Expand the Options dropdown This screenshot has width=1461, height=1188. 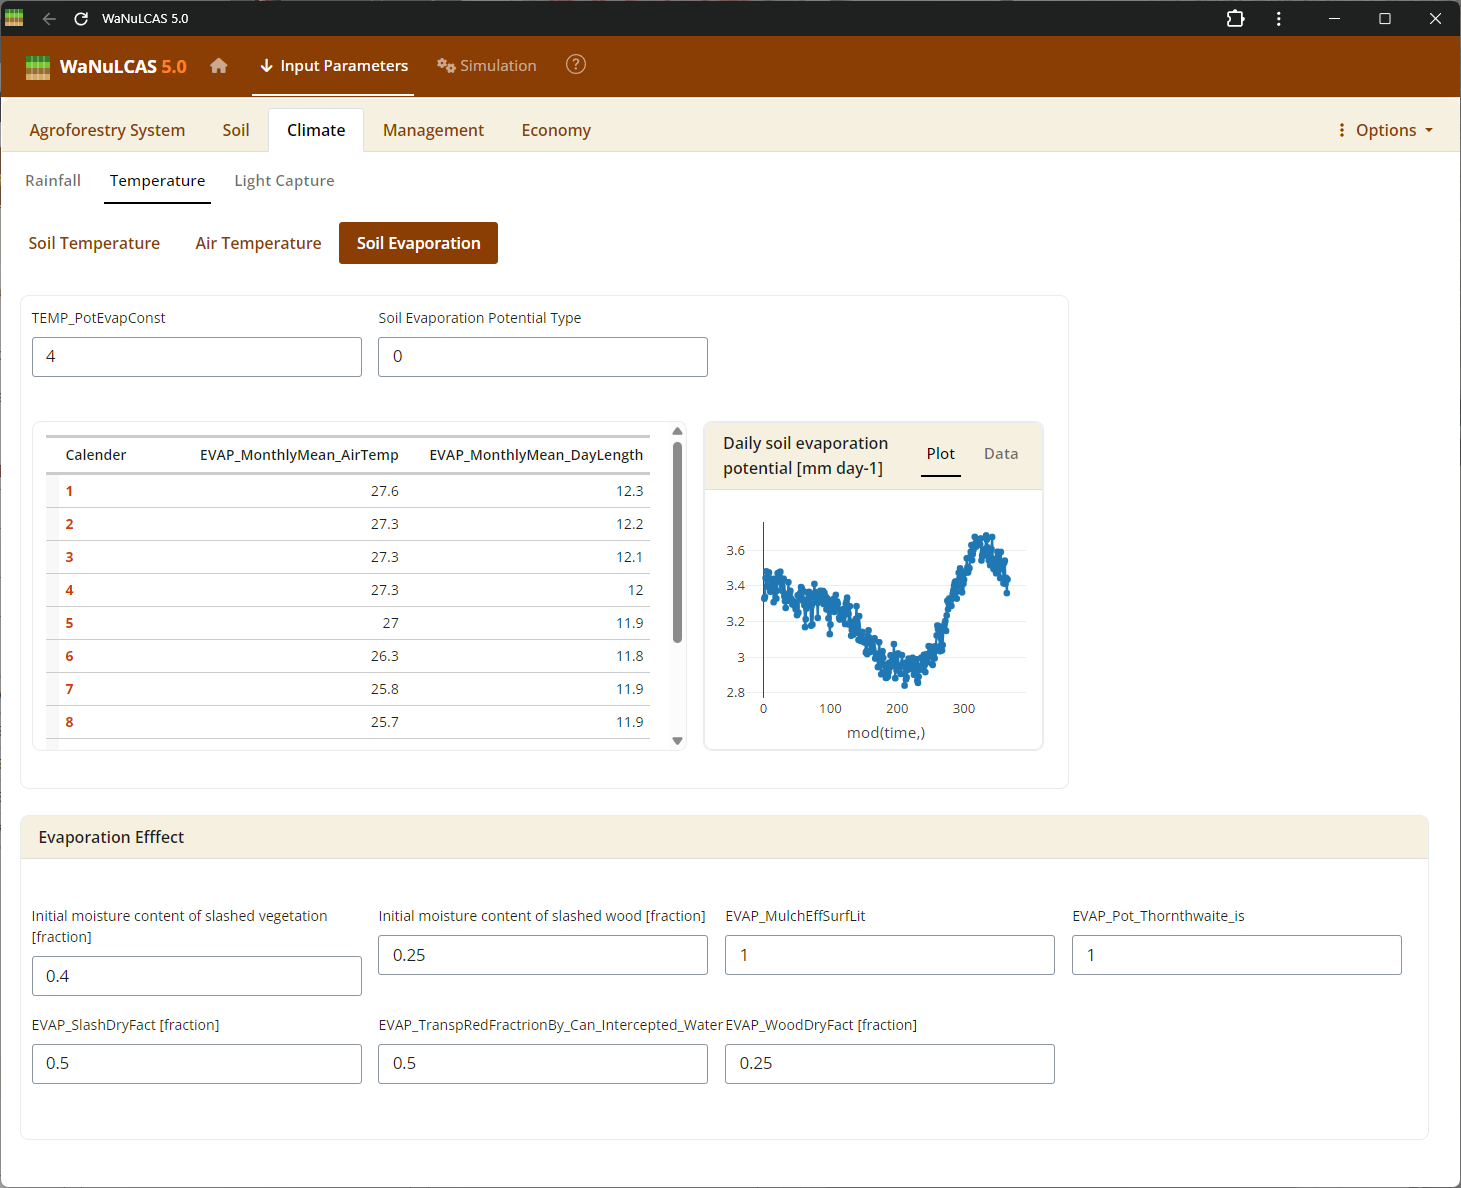click(1385, 130)
